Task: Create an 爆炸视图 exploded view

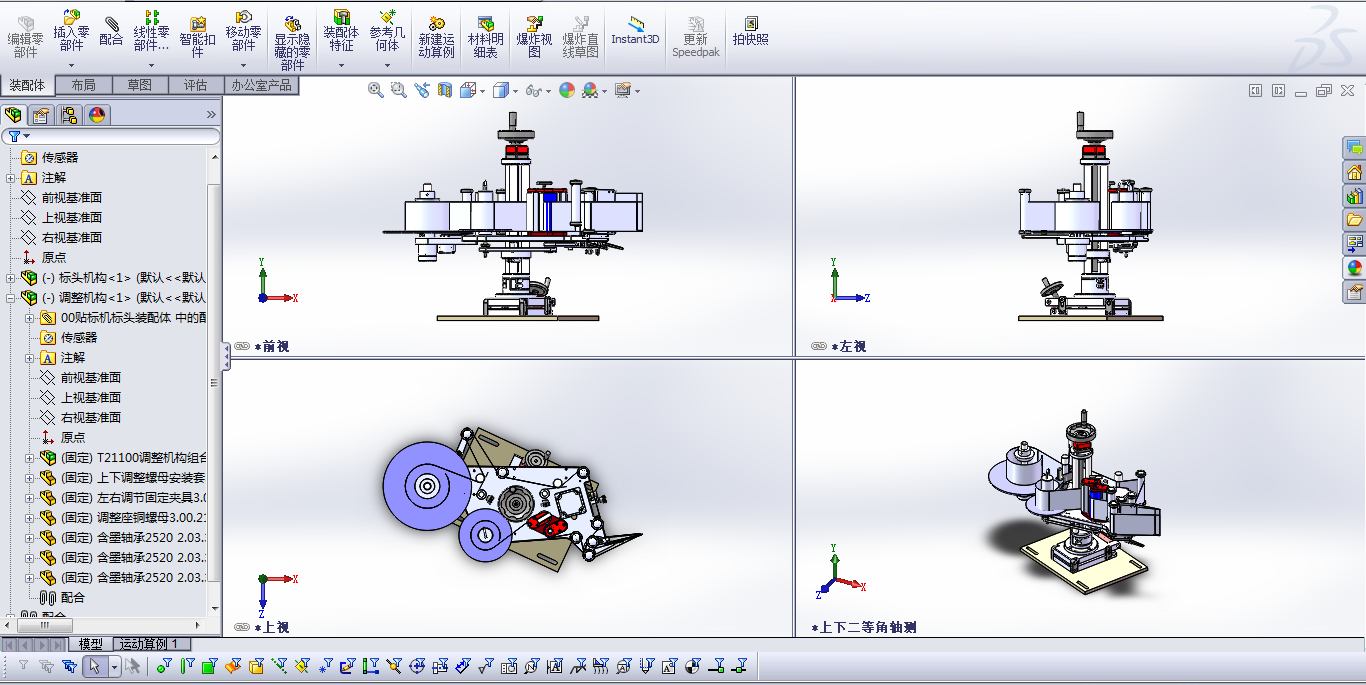Action: point(534,36)
